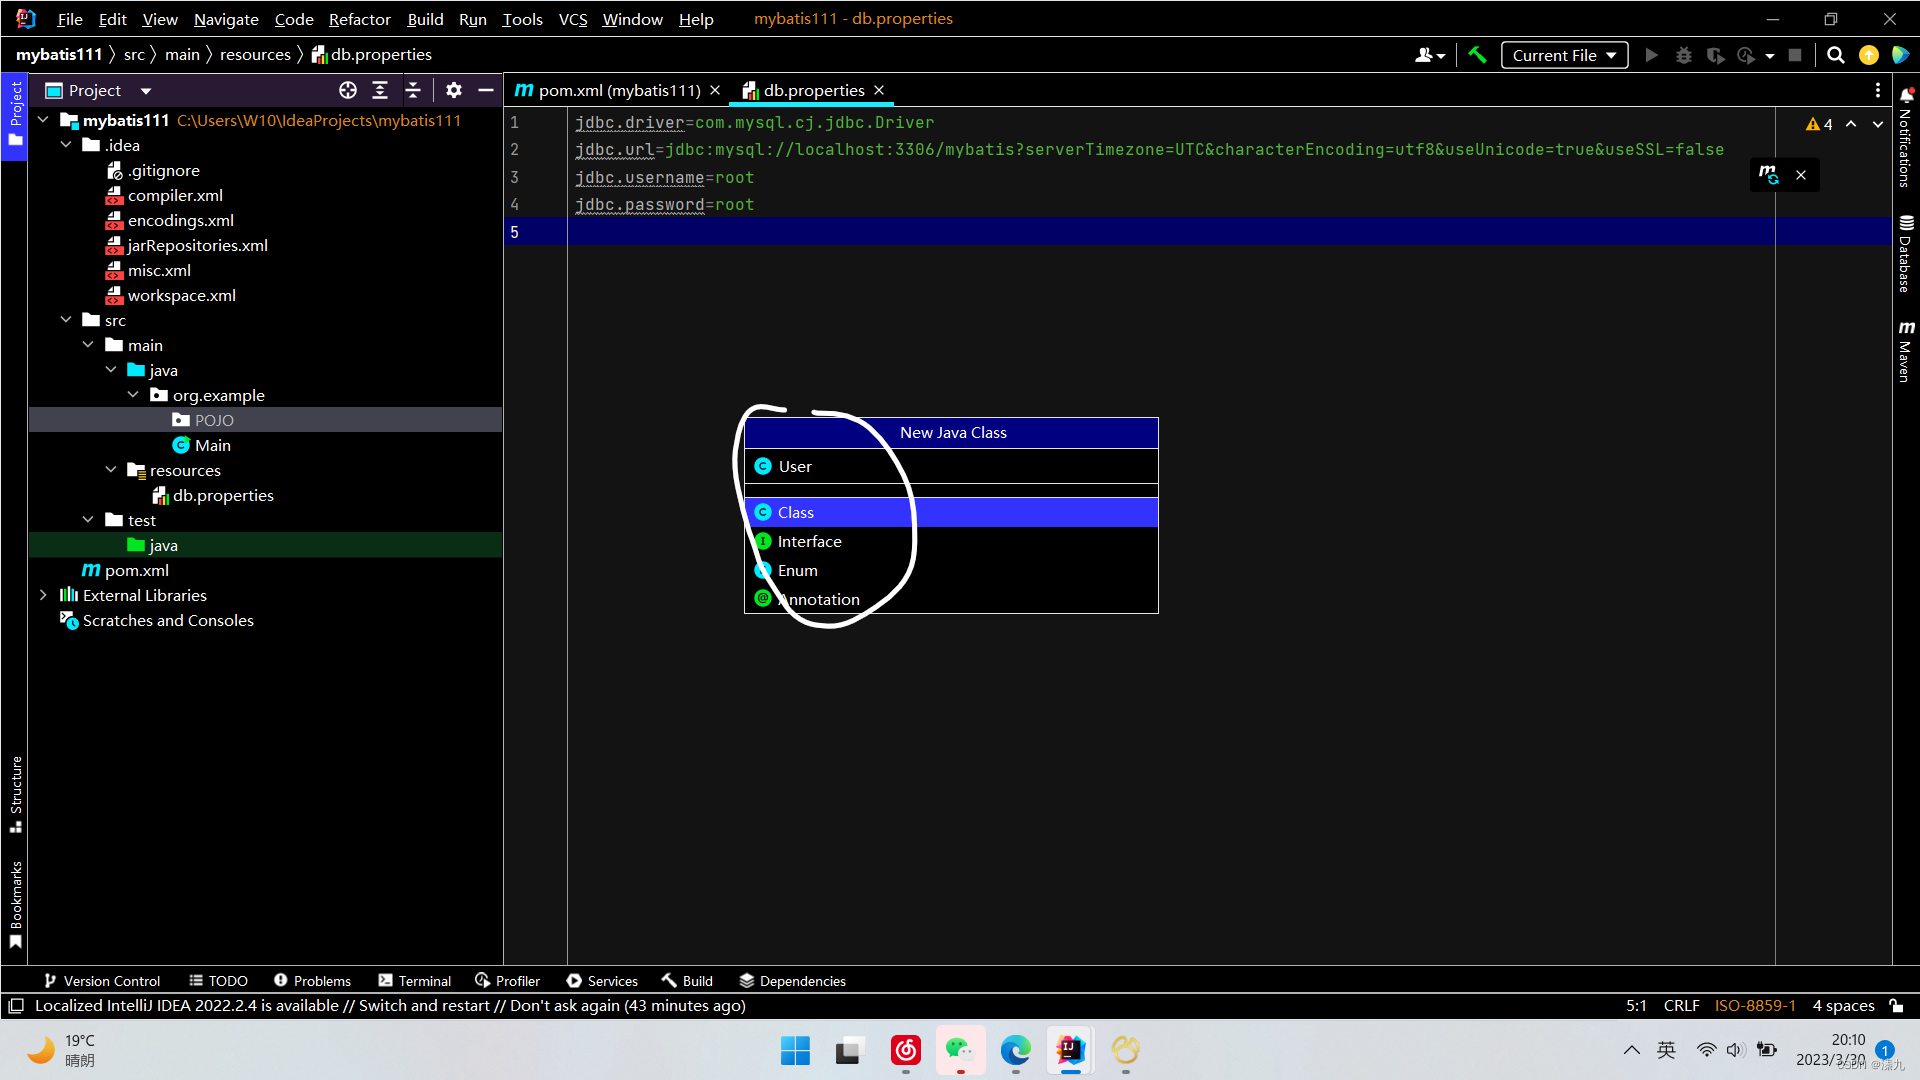Viewport: 1920px width, 1080px height.
Task: Click Collapse All icon in Project panel
Action: pos(413,90)
